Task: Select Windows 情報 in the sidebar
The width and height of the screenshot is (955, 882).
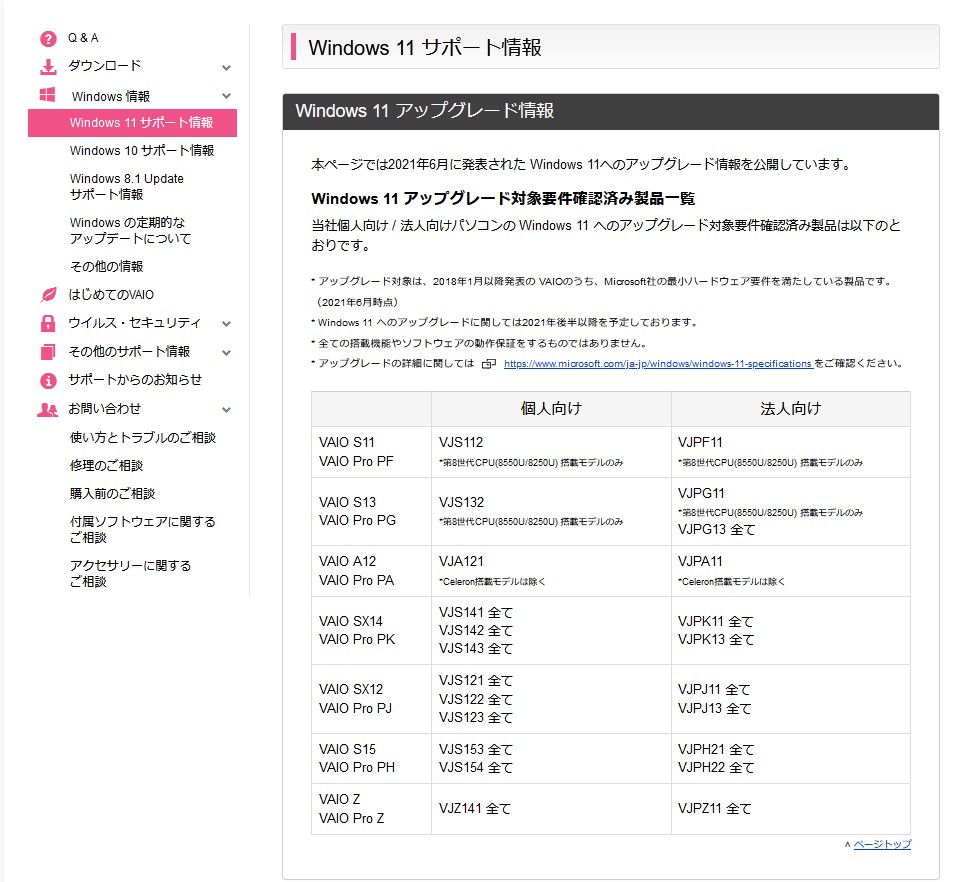Action: 111,96
